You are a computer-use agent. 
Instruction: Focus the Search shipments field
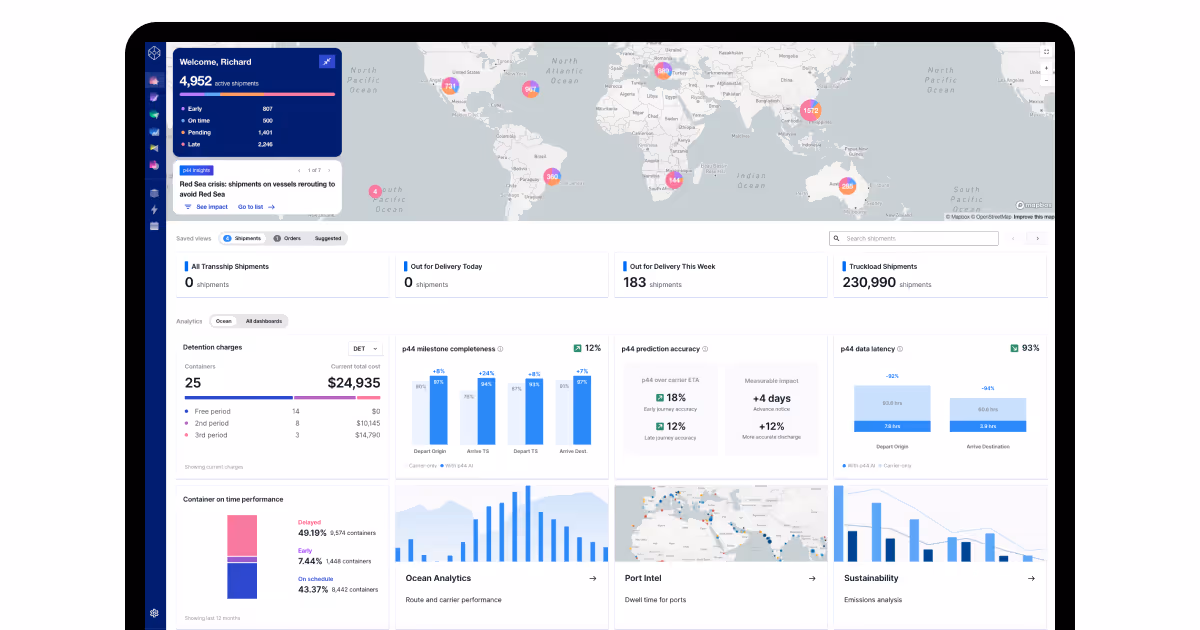tap(914, 239)
